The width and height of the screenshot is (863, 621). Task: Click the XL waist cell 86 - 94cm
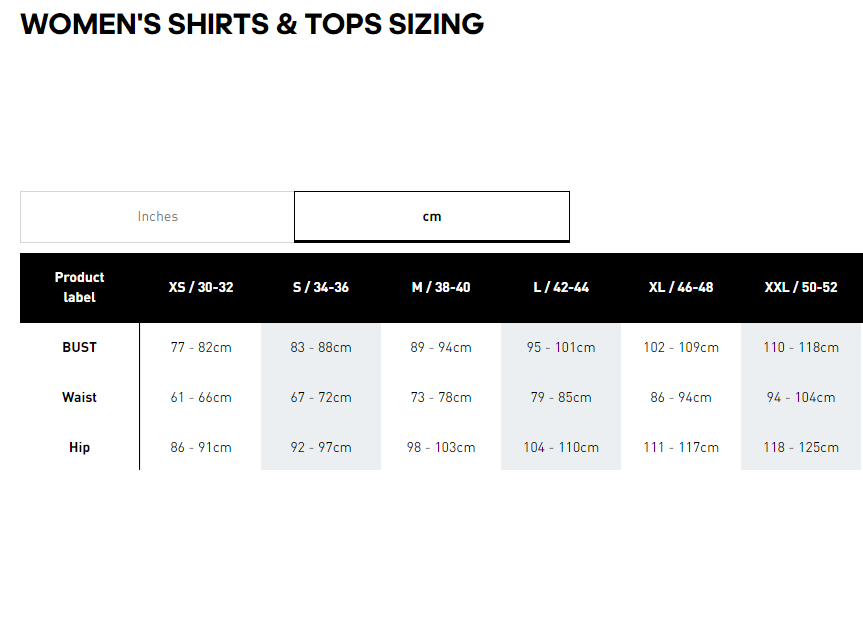[681, 398]
